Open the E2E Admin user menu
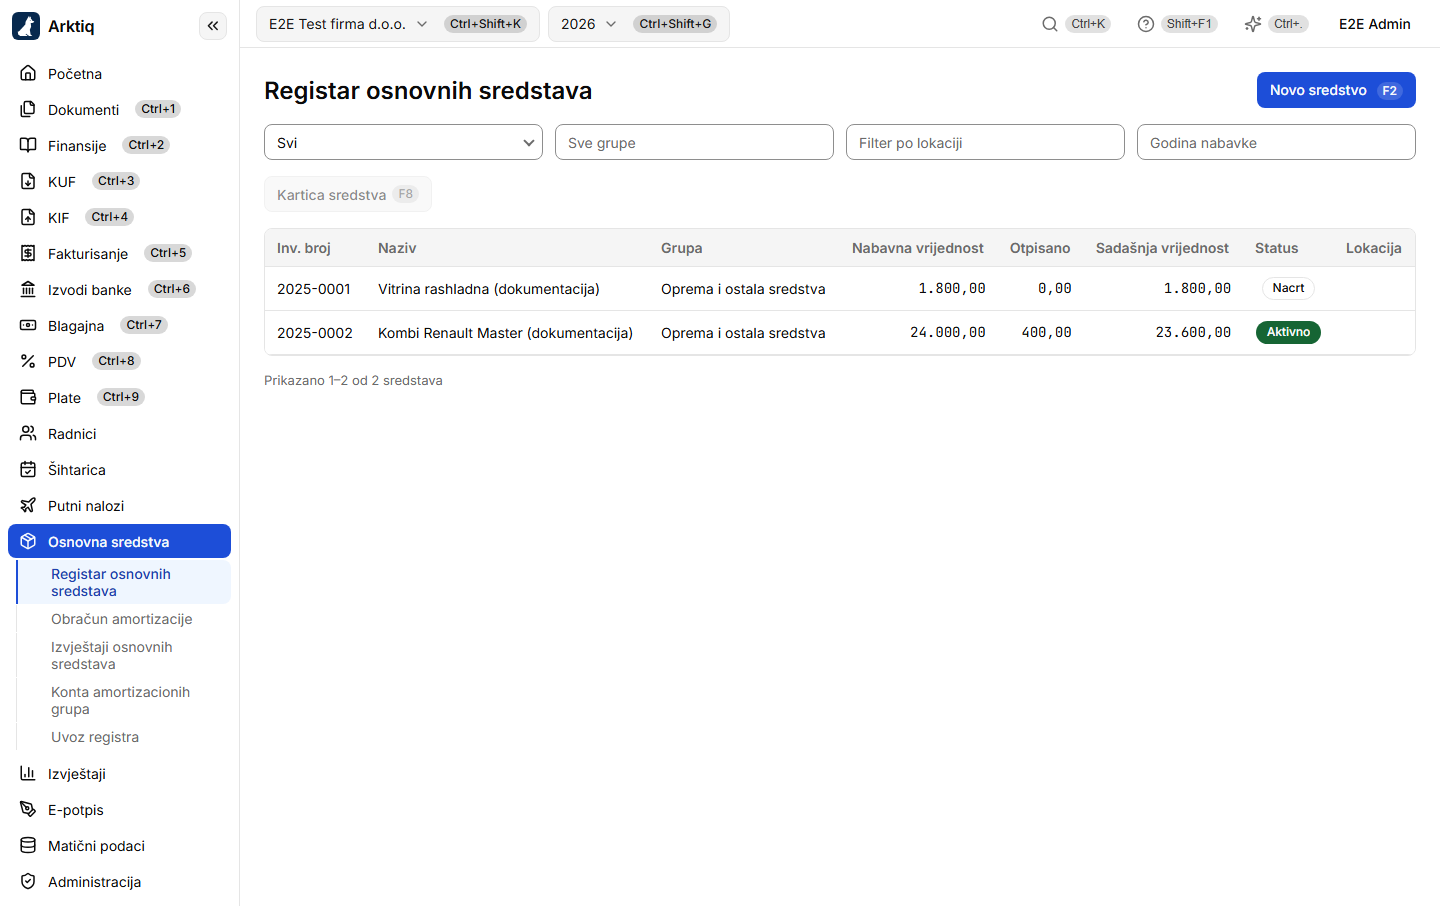The height and width of the screenshot is (906, 1440). coord(1375,24)
